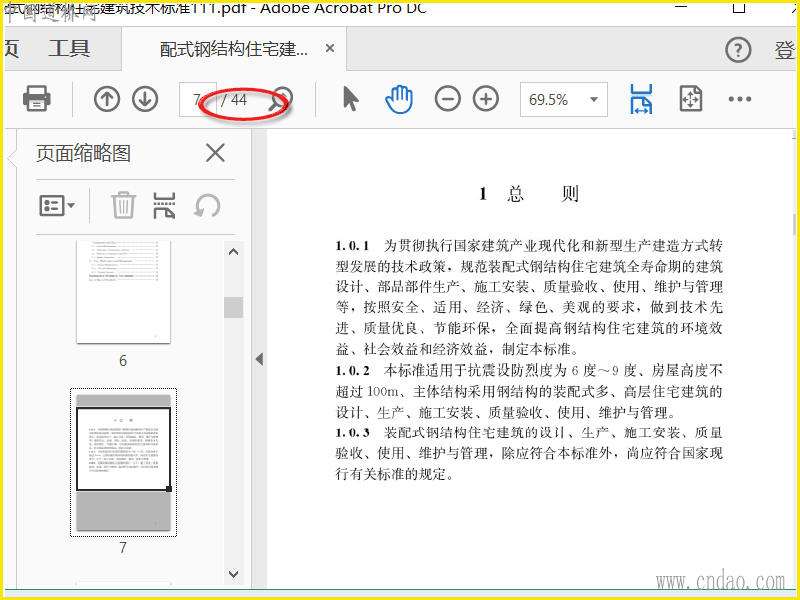This screenshot has width=800, height=600.
Task: Zoom out with minus icon
Action: [447, 99]
